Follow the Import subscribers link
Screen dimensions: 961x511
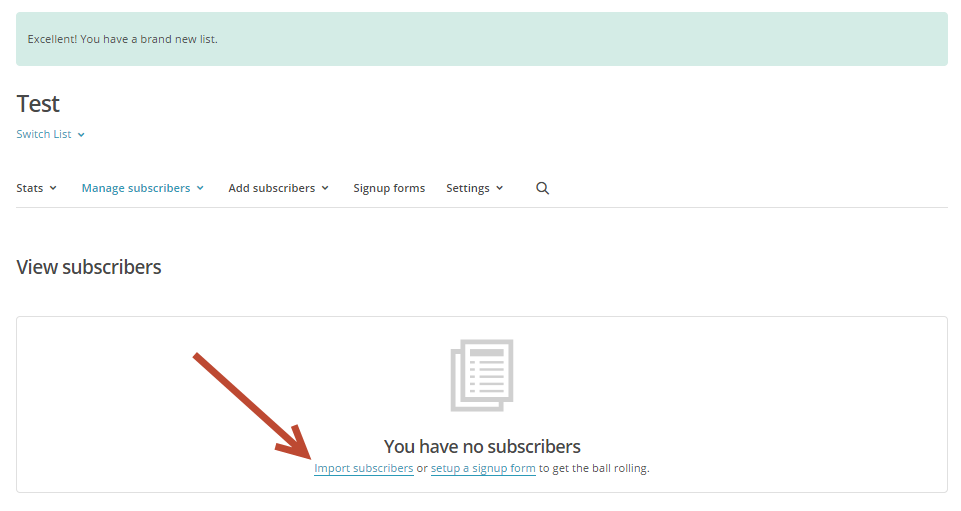tap(363, 468)
